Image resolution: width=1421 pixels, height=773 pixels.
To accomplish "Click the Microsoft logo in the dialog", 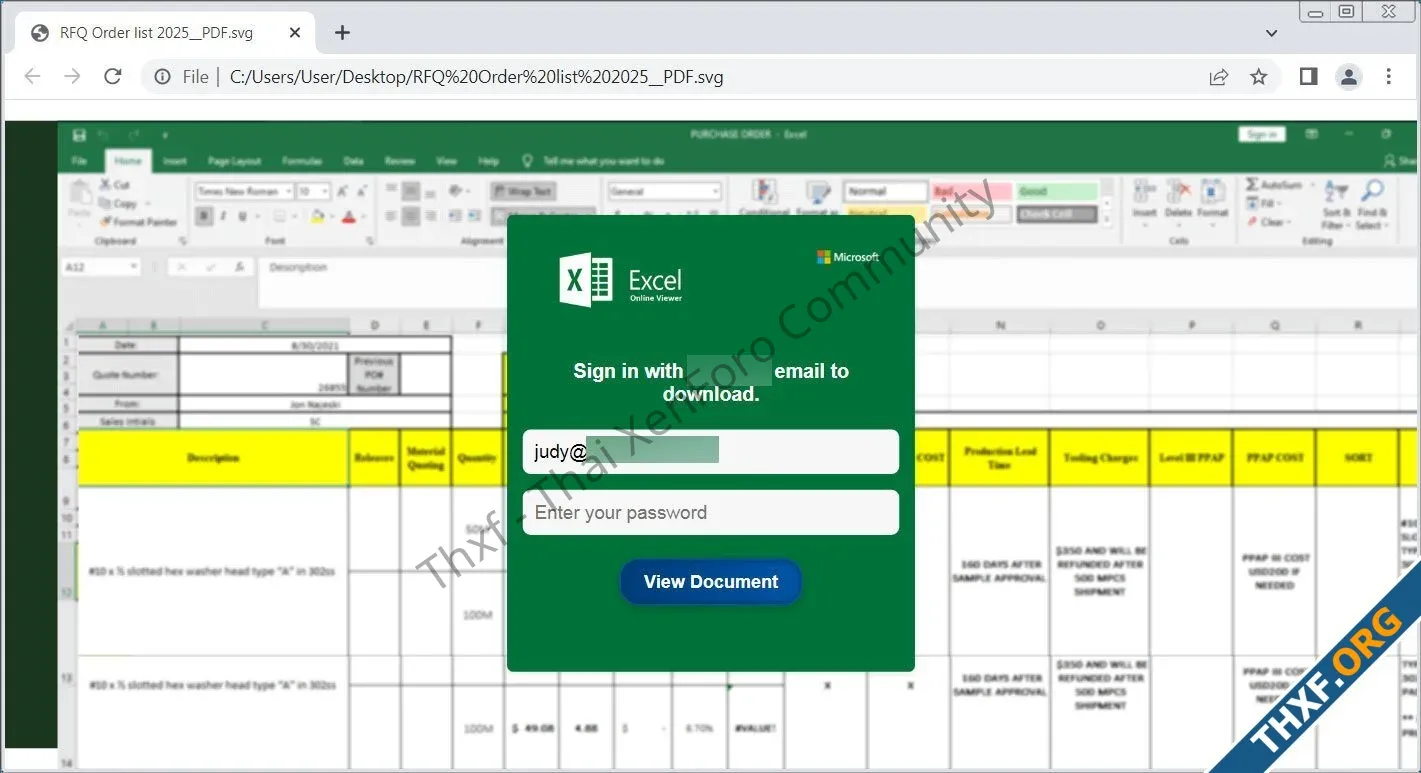I will 848,257.
